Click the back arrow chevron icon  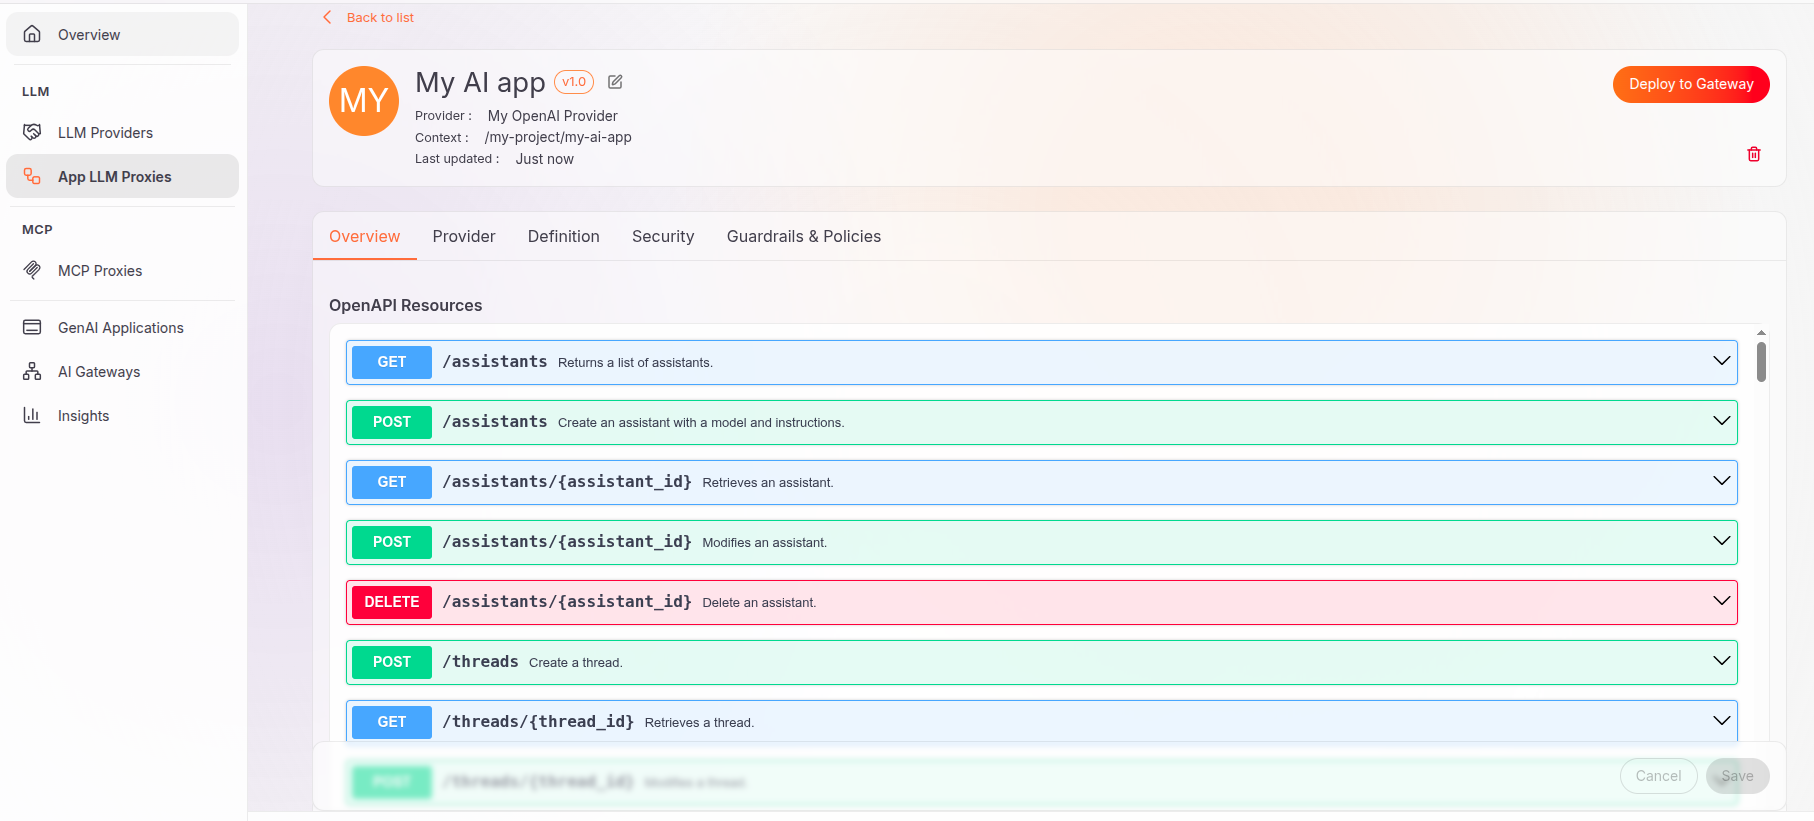click(327, 17)
